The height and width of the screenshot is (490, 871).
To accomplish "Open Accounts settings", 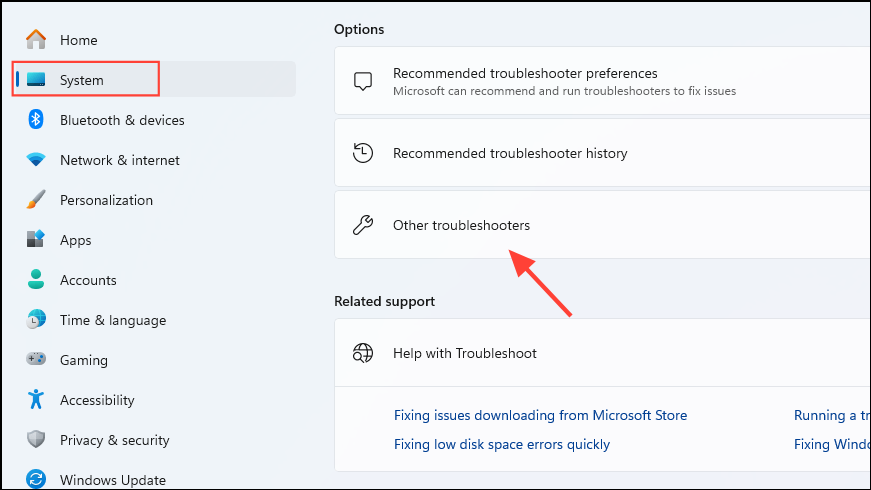I will tap(154, 280).
